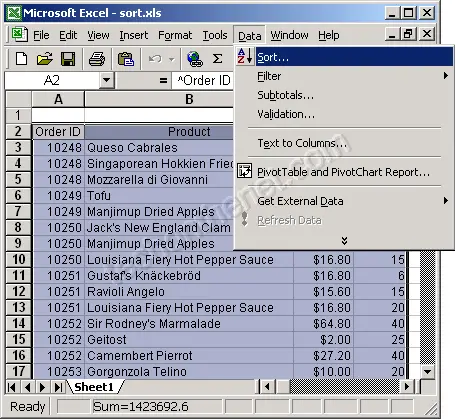Click the Product header cell
Image resolution: width=455 pixels, height=419 pixels.
click(159, 132)
